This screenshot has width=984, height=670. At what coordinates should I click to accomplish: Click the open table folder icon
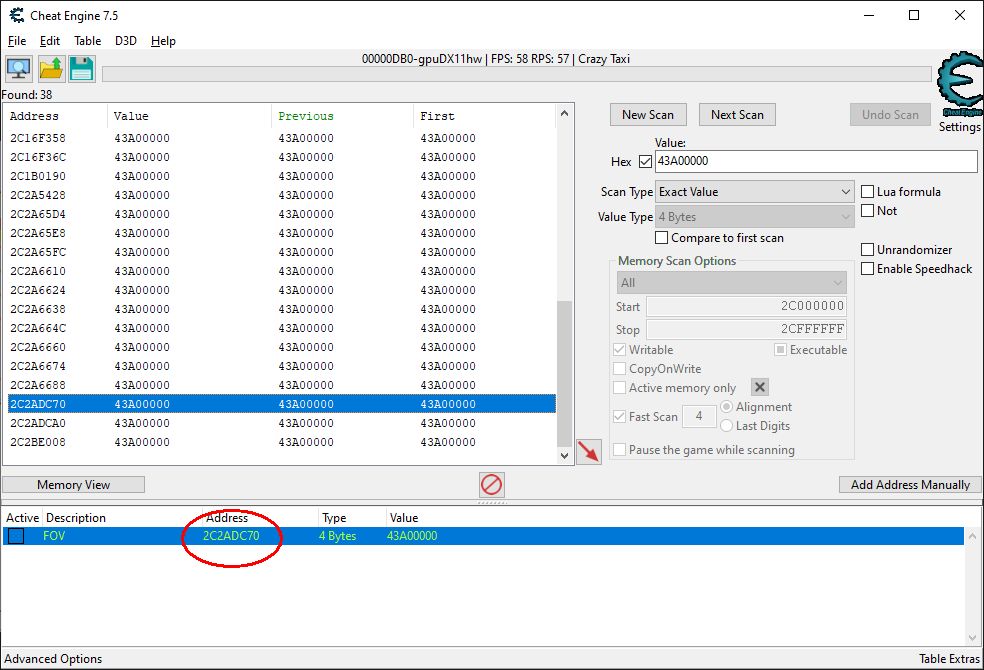[51, 68]
